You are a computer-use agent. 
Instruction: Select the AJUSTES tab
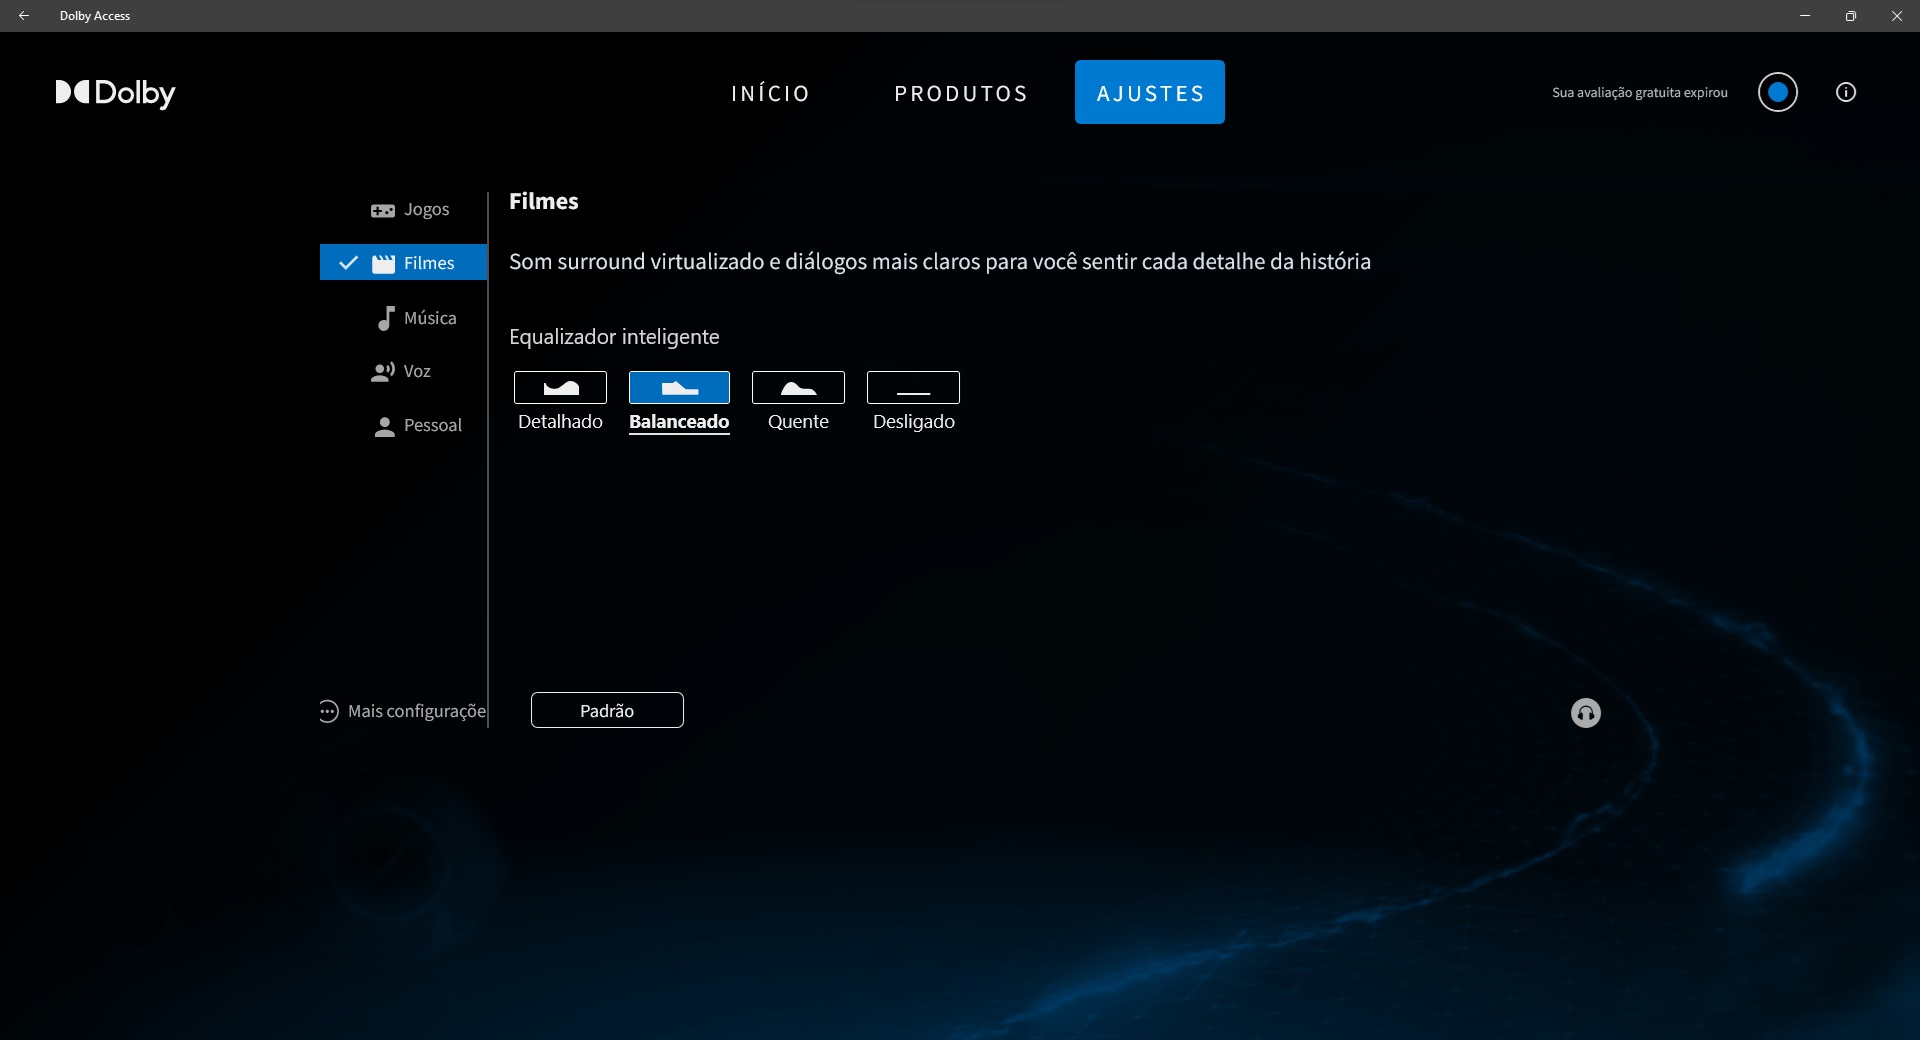click(x=1150, y=92)
